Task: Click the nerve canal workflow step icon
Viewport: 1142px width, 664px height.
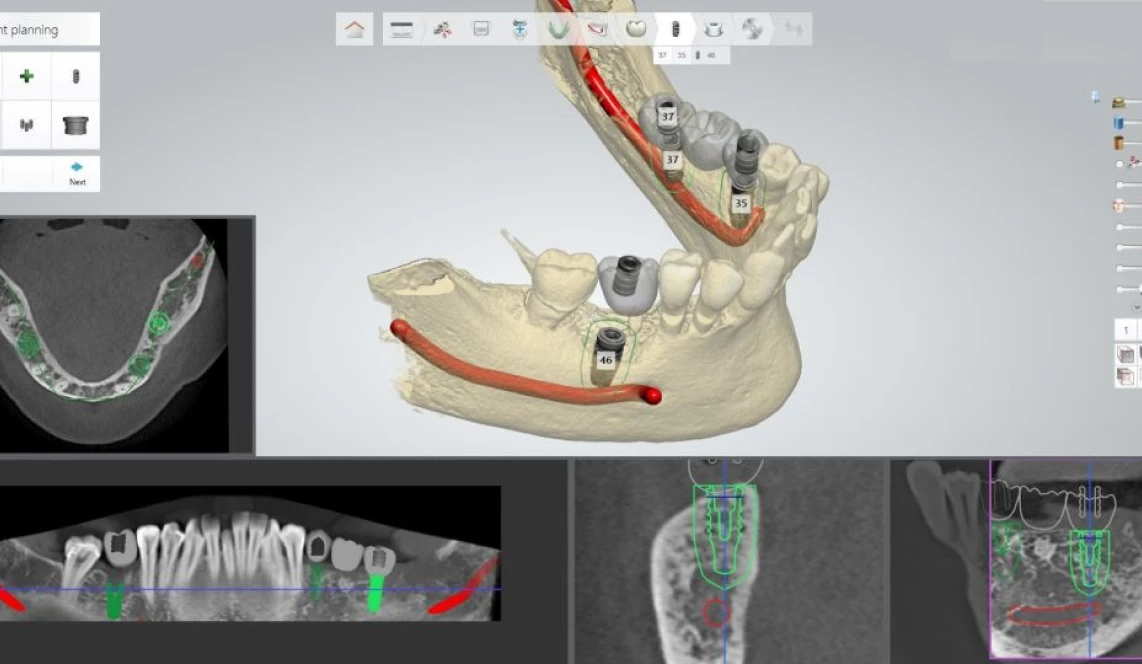Action: click(x=596, y=29)
